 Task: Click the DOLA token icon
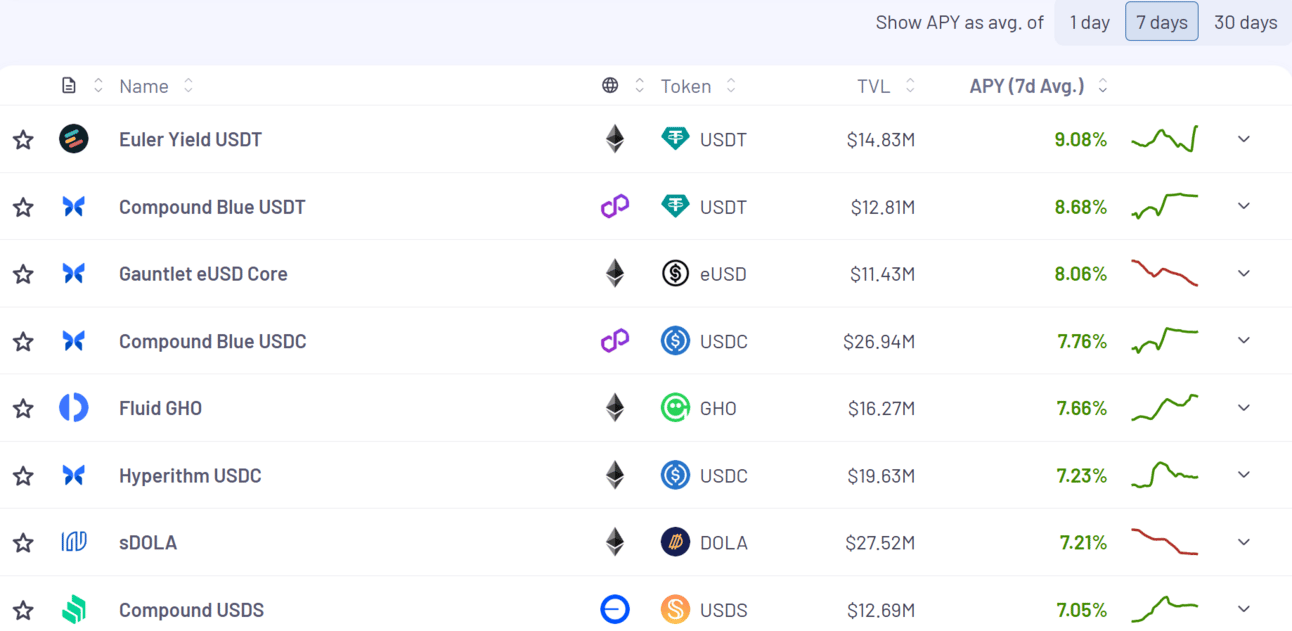point(676,542)
